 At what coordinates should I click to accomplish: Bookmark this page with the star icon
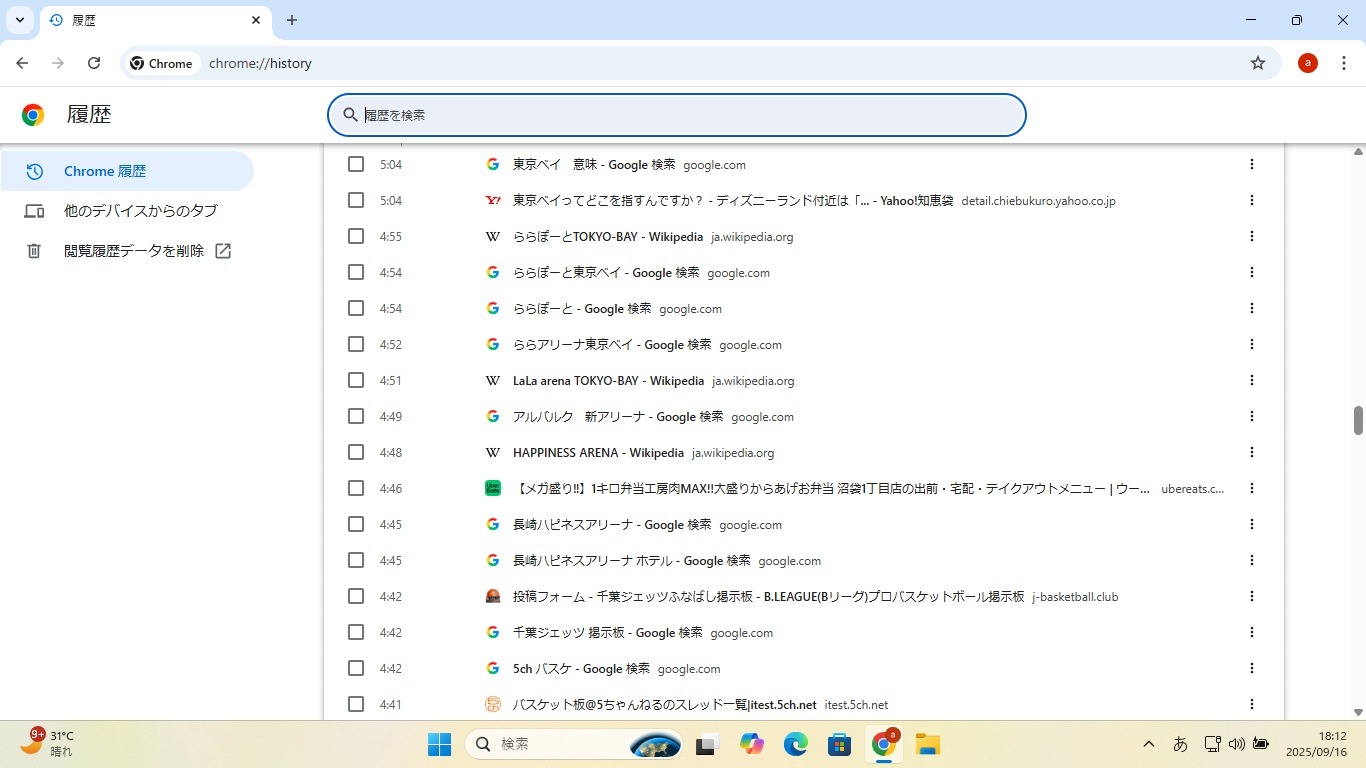1258,63
